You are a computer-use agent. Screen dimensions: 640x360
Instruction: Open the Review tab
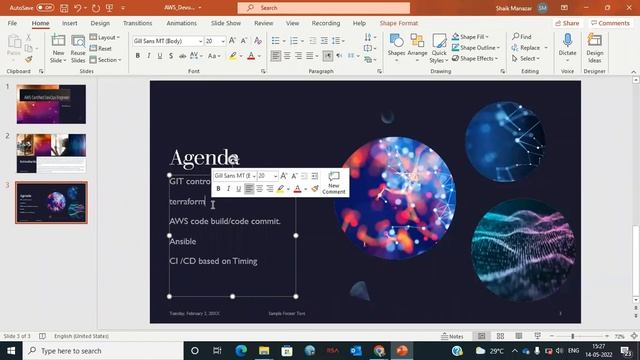[x=264, y=23]
